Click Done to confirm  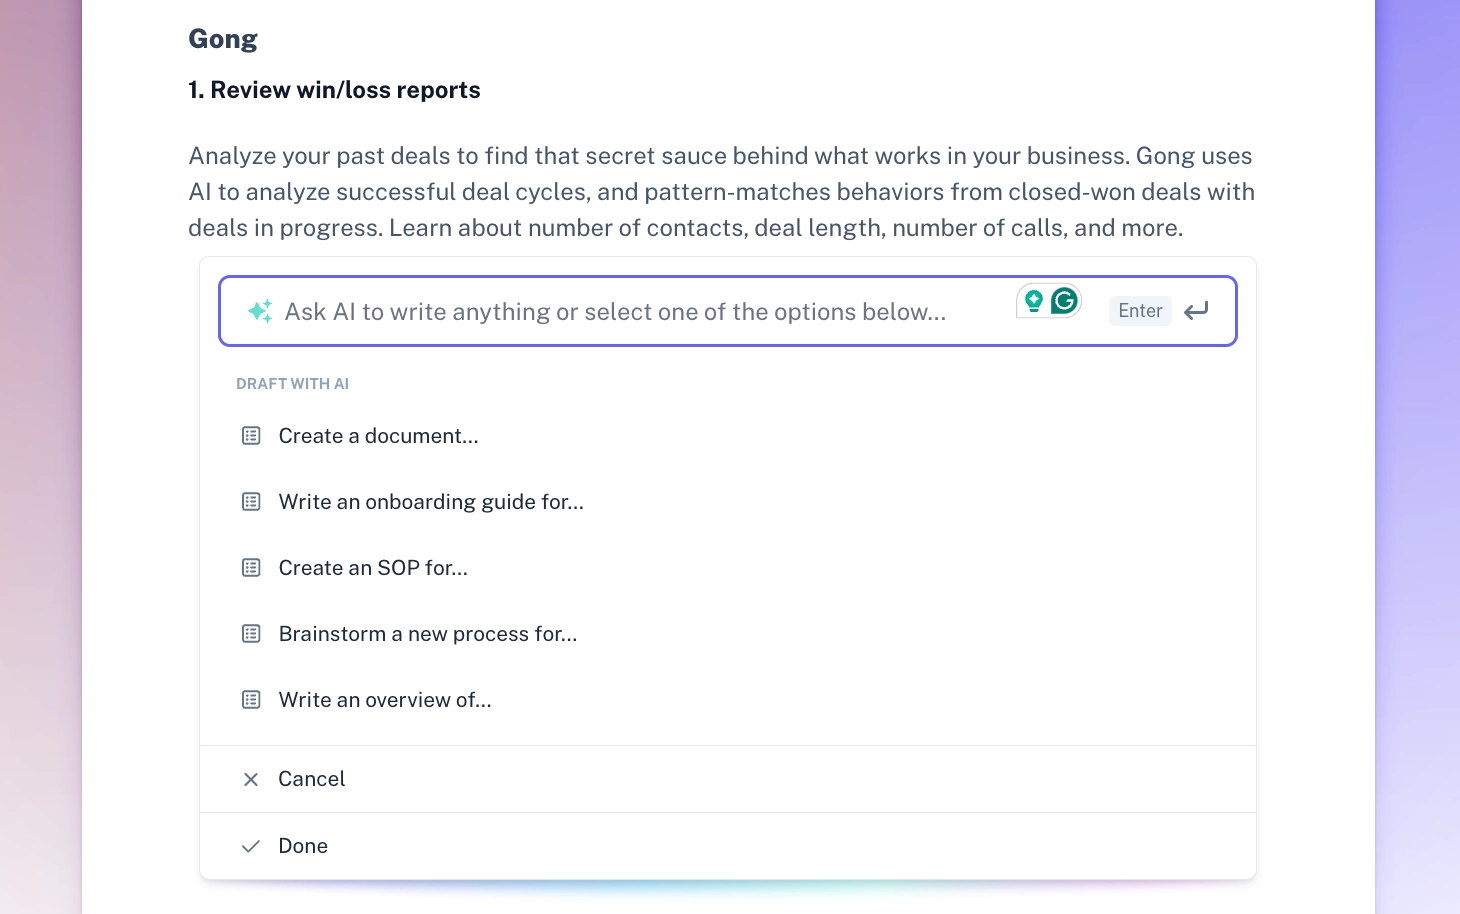303,846
